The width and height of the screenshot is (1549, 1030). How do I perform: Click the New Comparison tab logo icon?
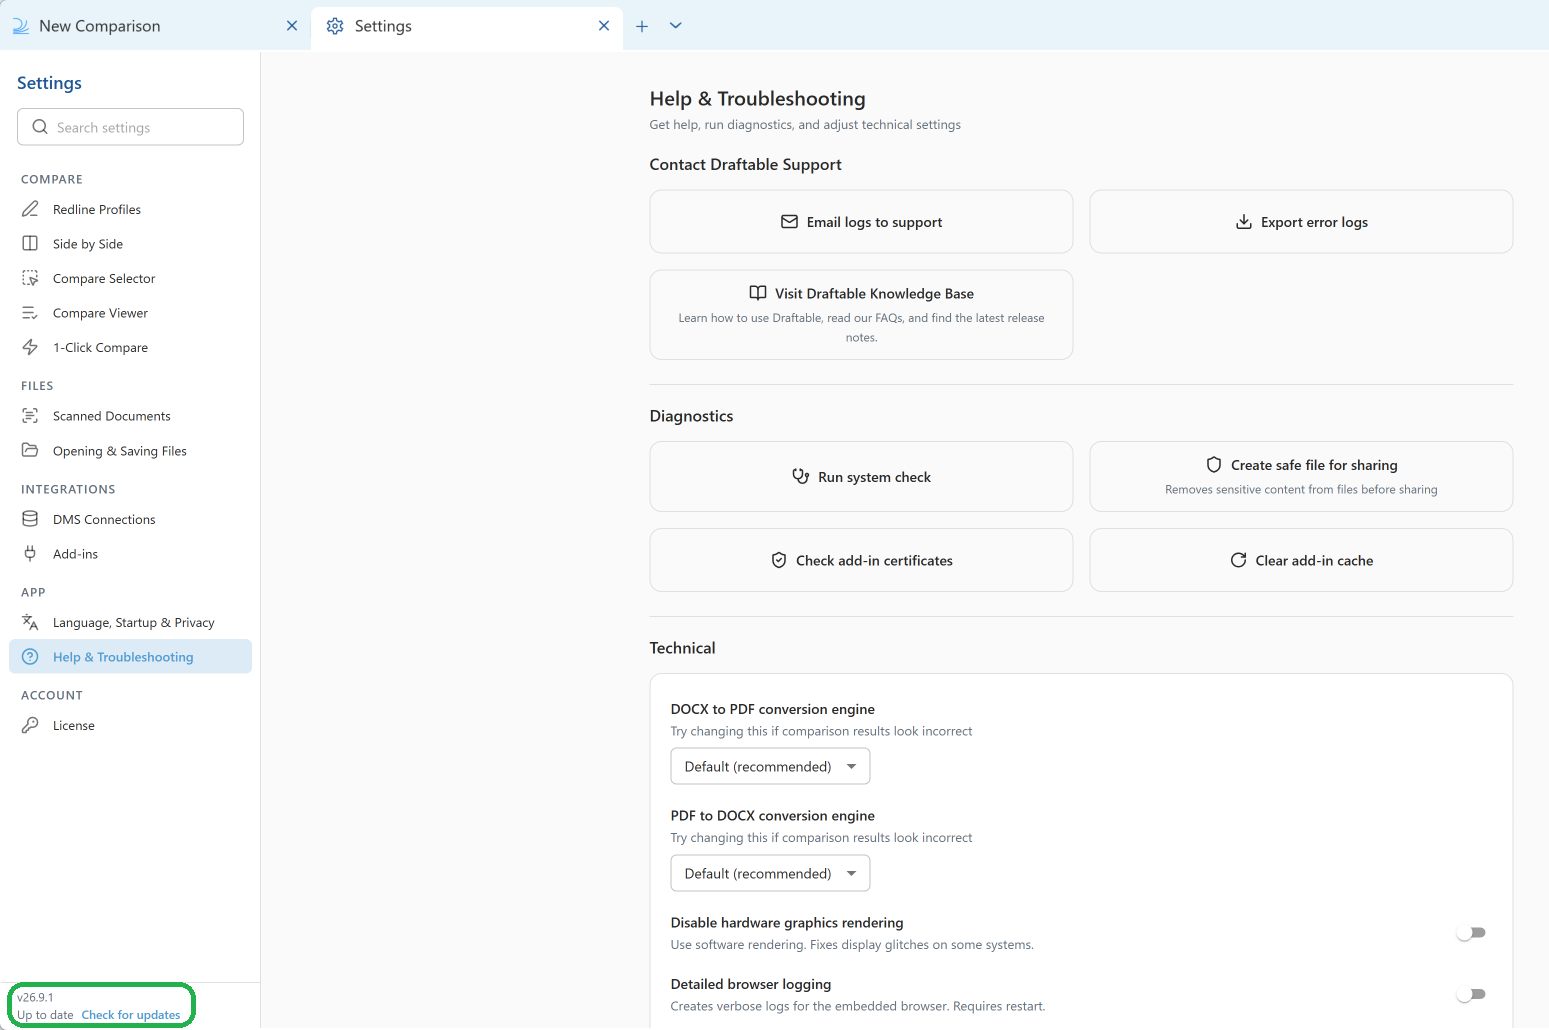(x=20, y=26)
